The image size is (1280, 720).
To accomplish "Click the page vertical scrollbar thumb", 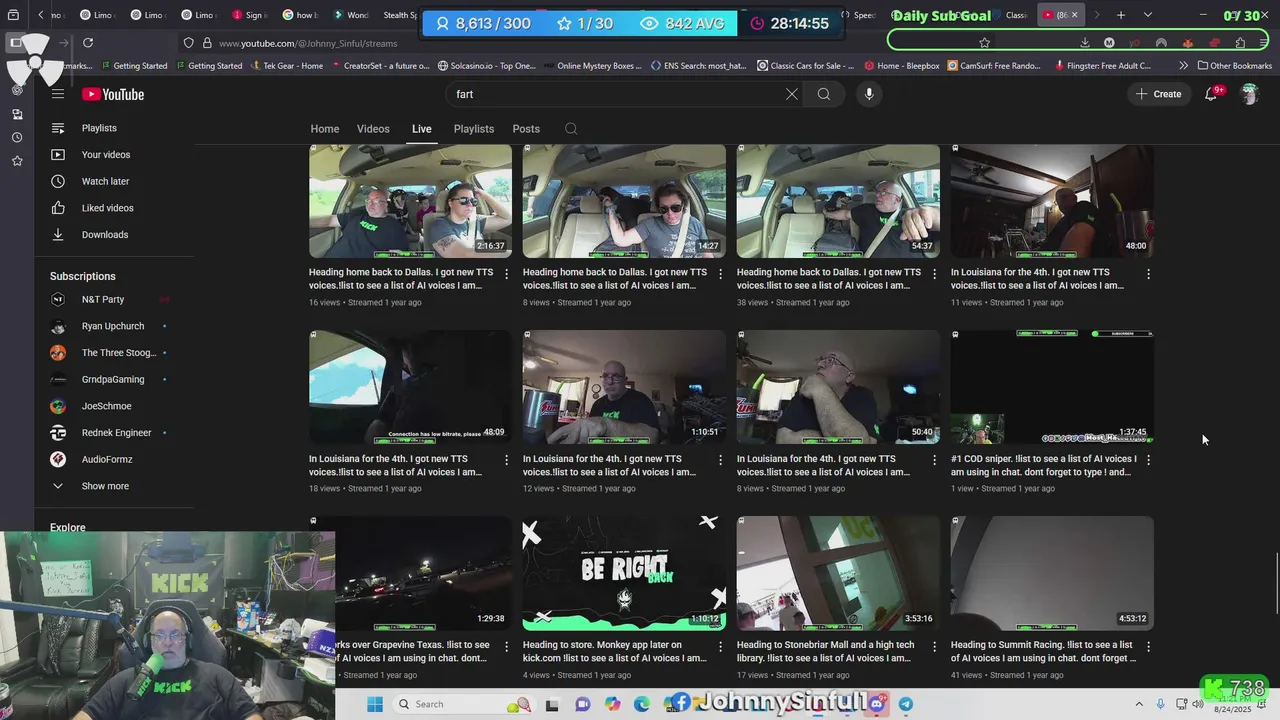I will click(x=1276, y=582).
